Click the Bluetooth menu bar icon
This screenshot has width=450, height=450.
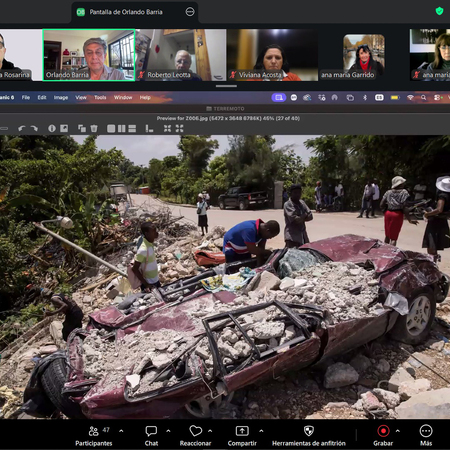(365, 97)
